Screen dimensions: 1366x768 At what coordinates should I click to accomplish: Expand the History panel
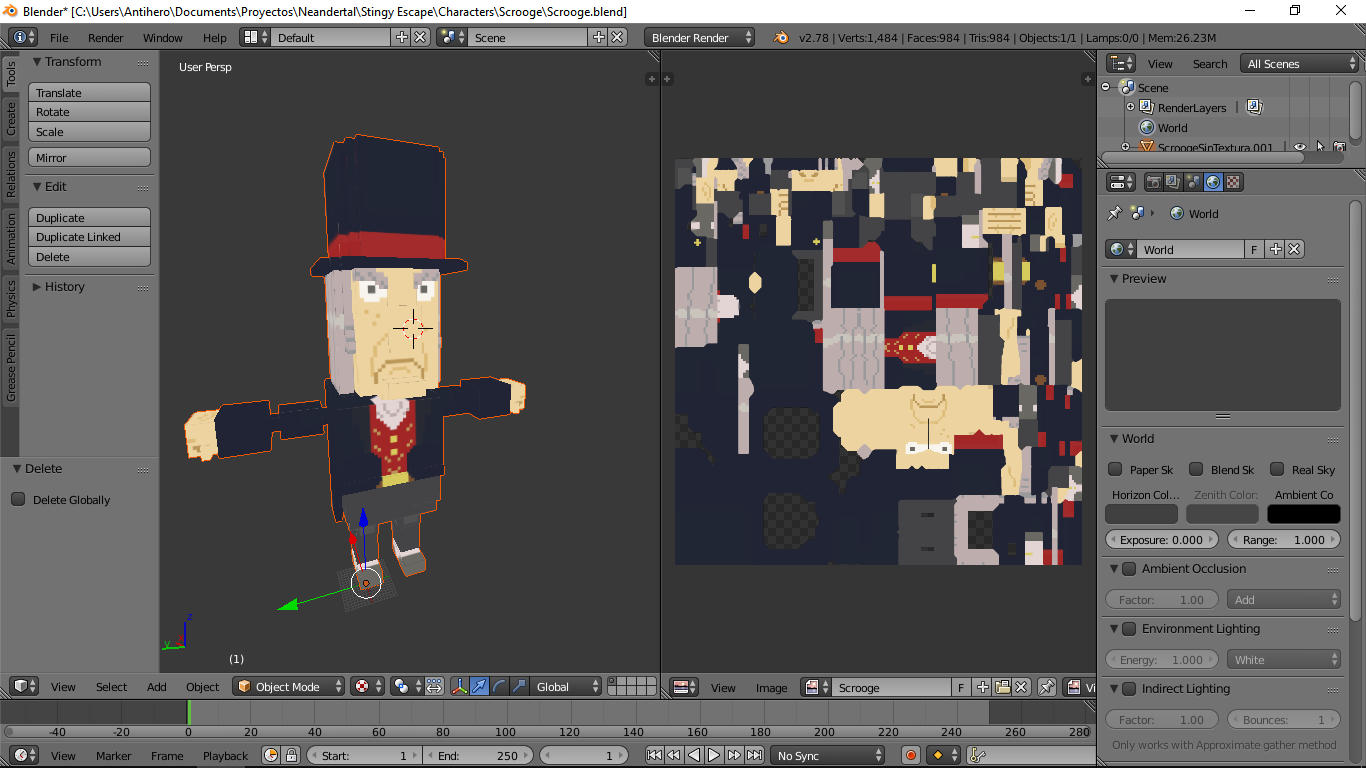click(x=64, y=287)
